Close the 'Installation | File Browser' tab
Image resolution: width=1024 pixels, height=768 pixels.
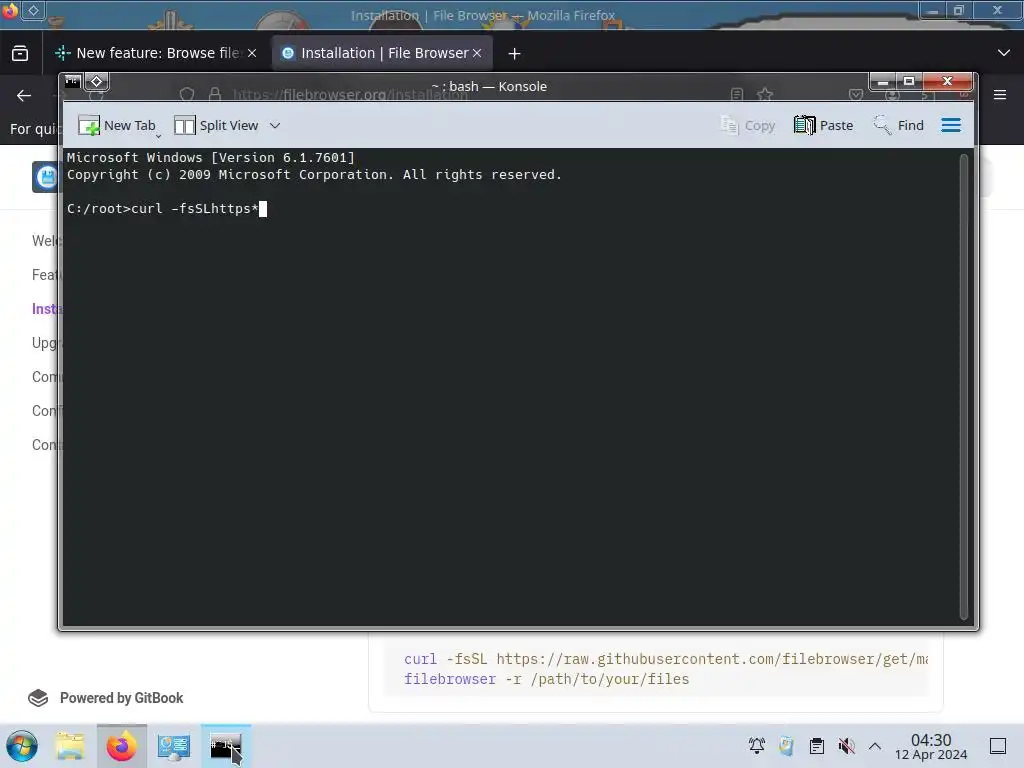coord(477,54)
